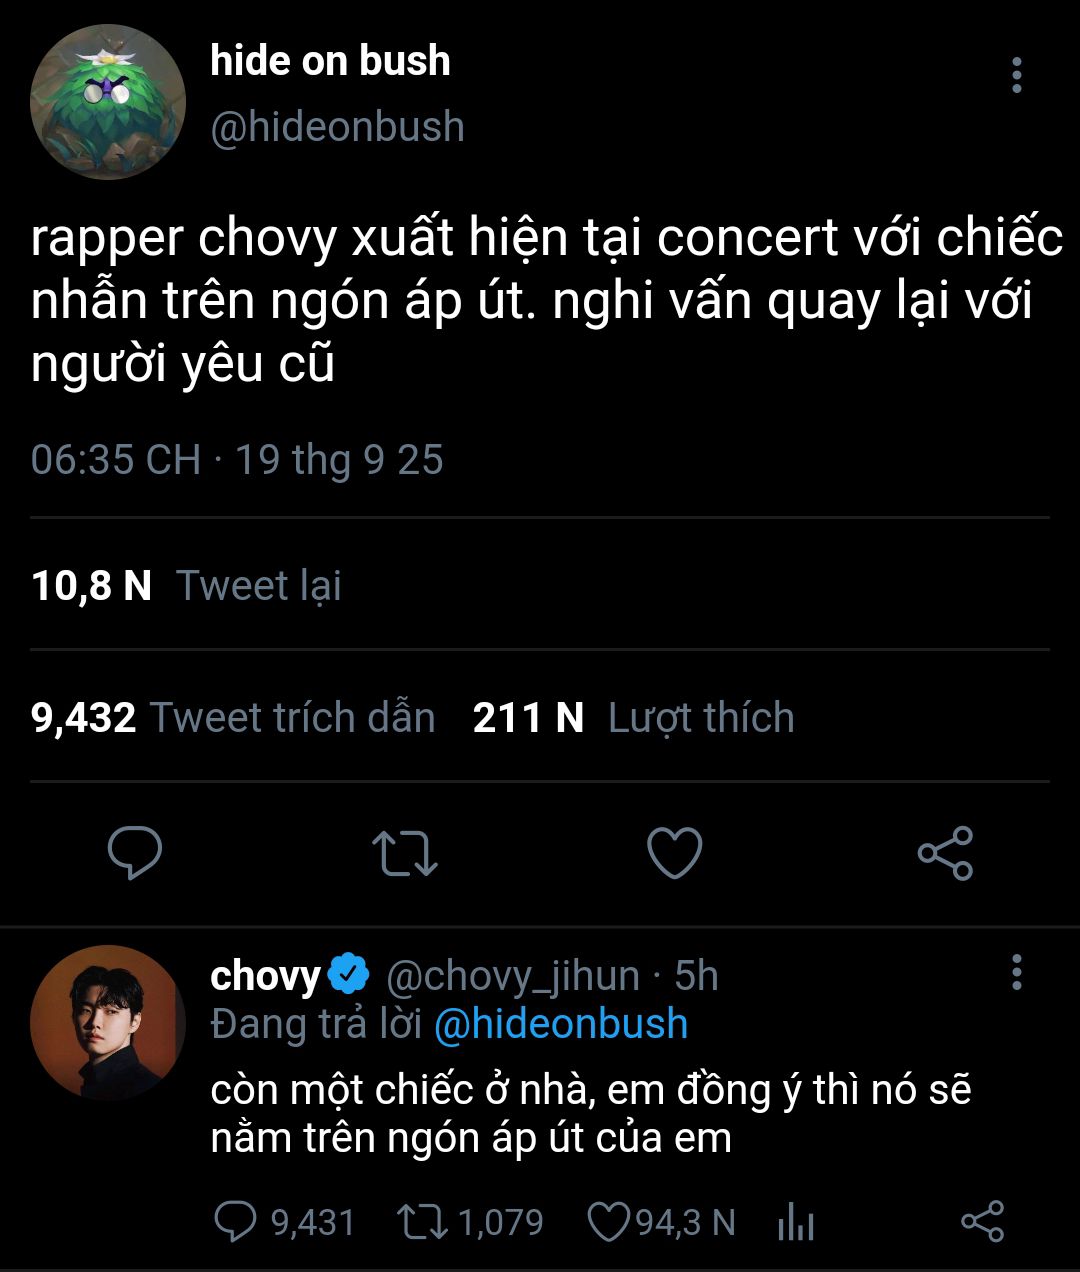Open three-dot menu on hide on bush tweet

tap(1016, 75)
